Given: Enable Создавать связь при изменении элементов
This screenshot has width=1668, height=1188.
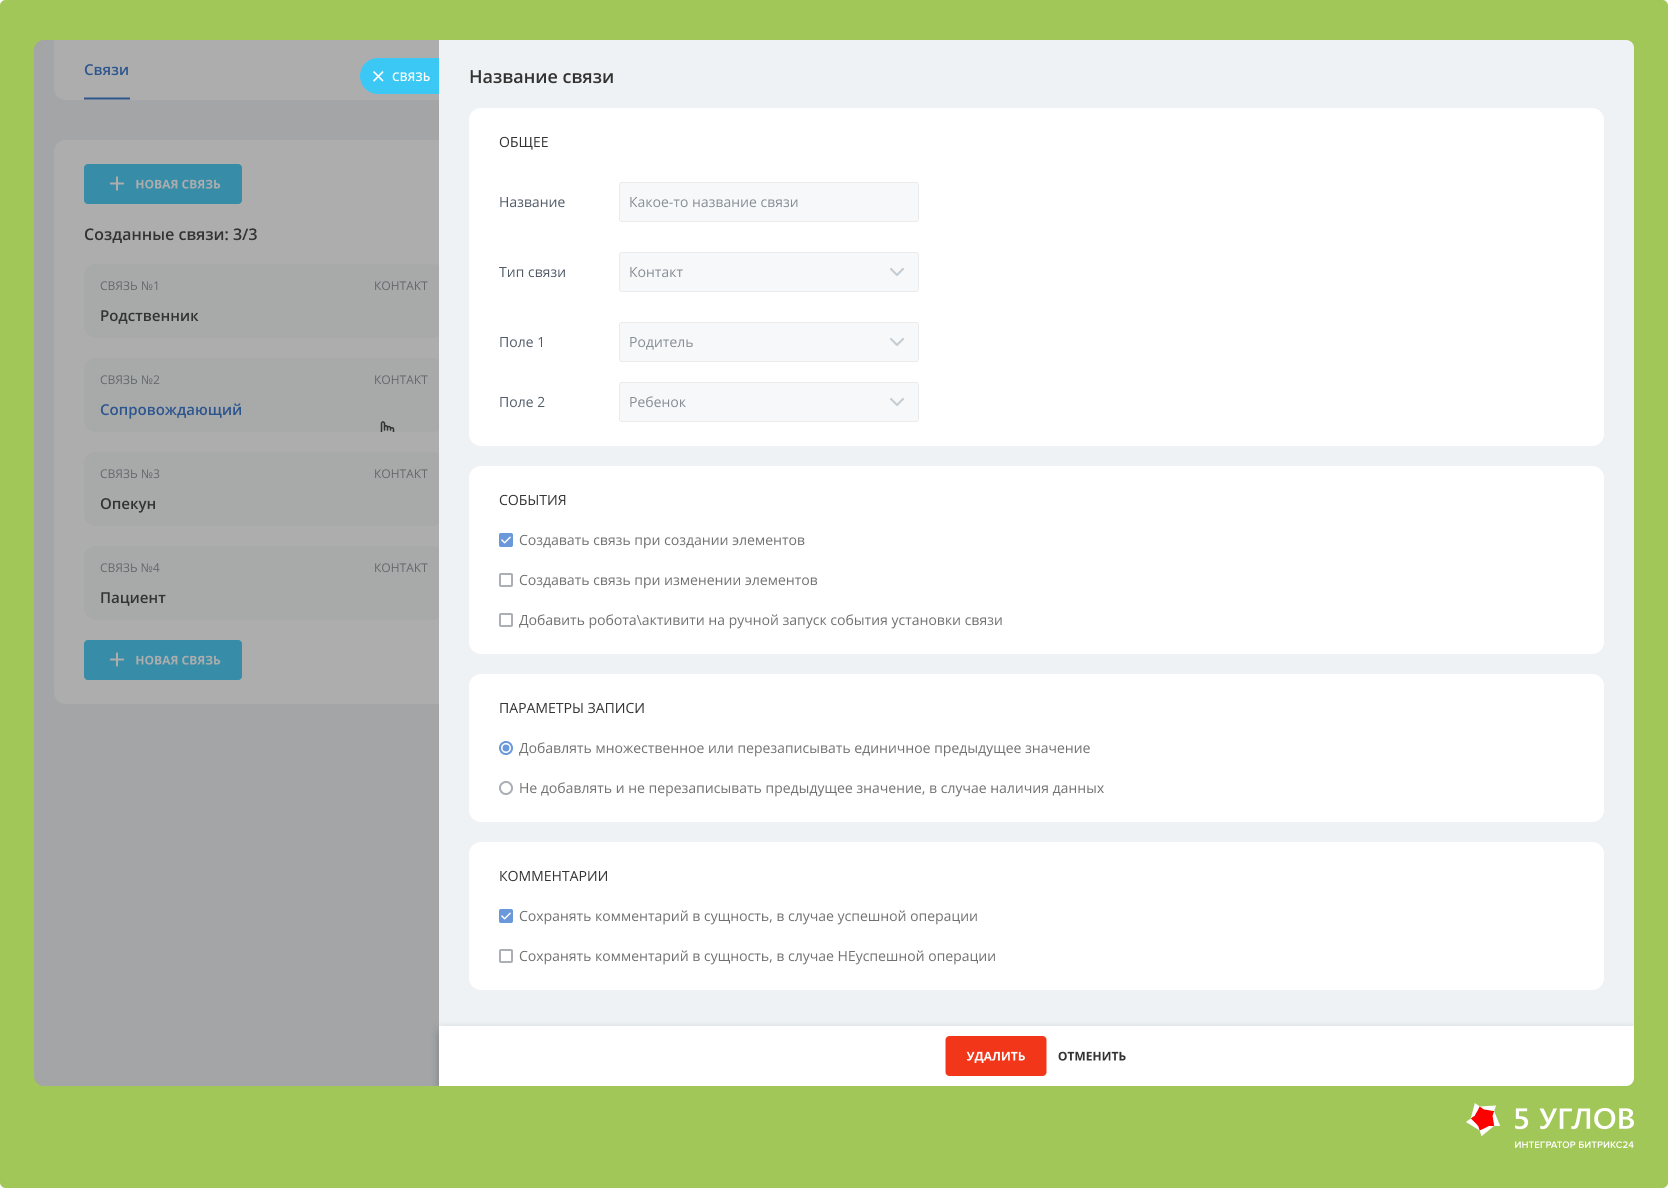Looking at the screenshot, I should [506, 580].
